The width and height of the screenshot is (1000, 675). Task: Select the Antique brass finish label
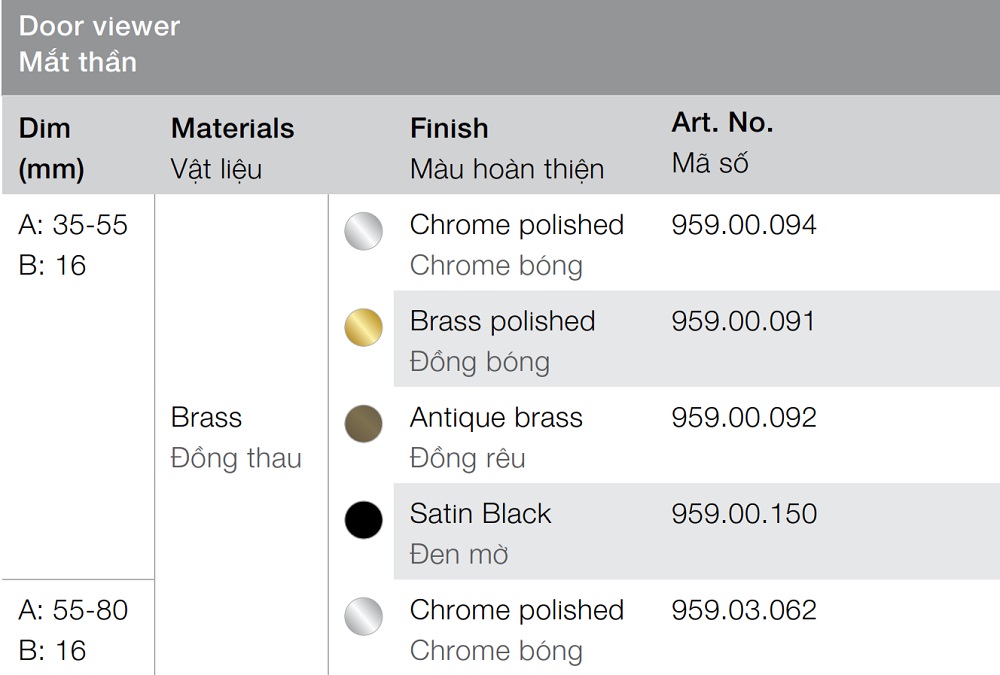(496, 417)
